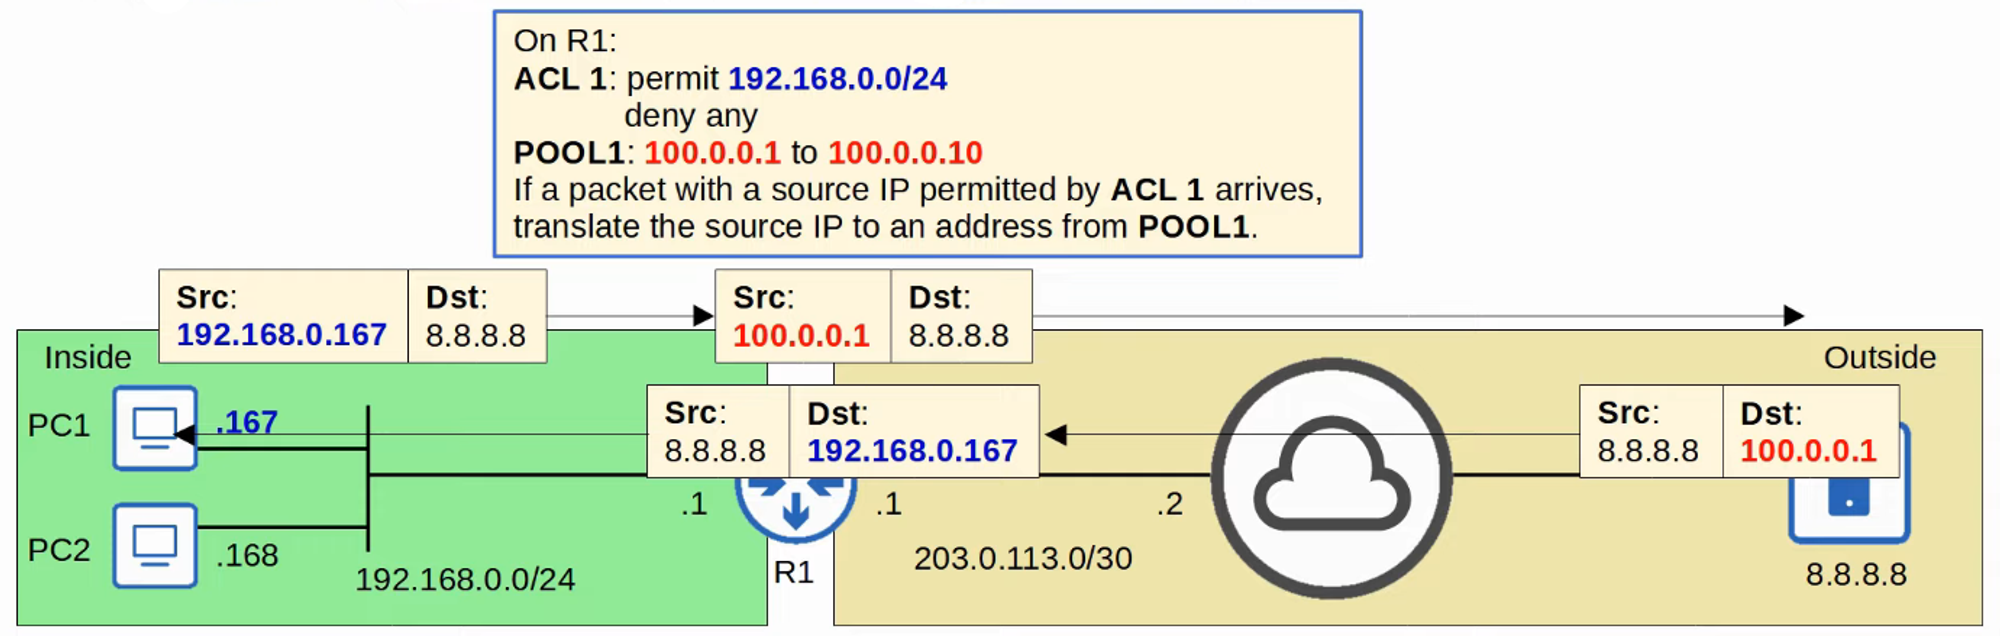Click the arrowhead pointing at PC1
The width and height of the screenshot is (2000, 636).
[185, 434]
